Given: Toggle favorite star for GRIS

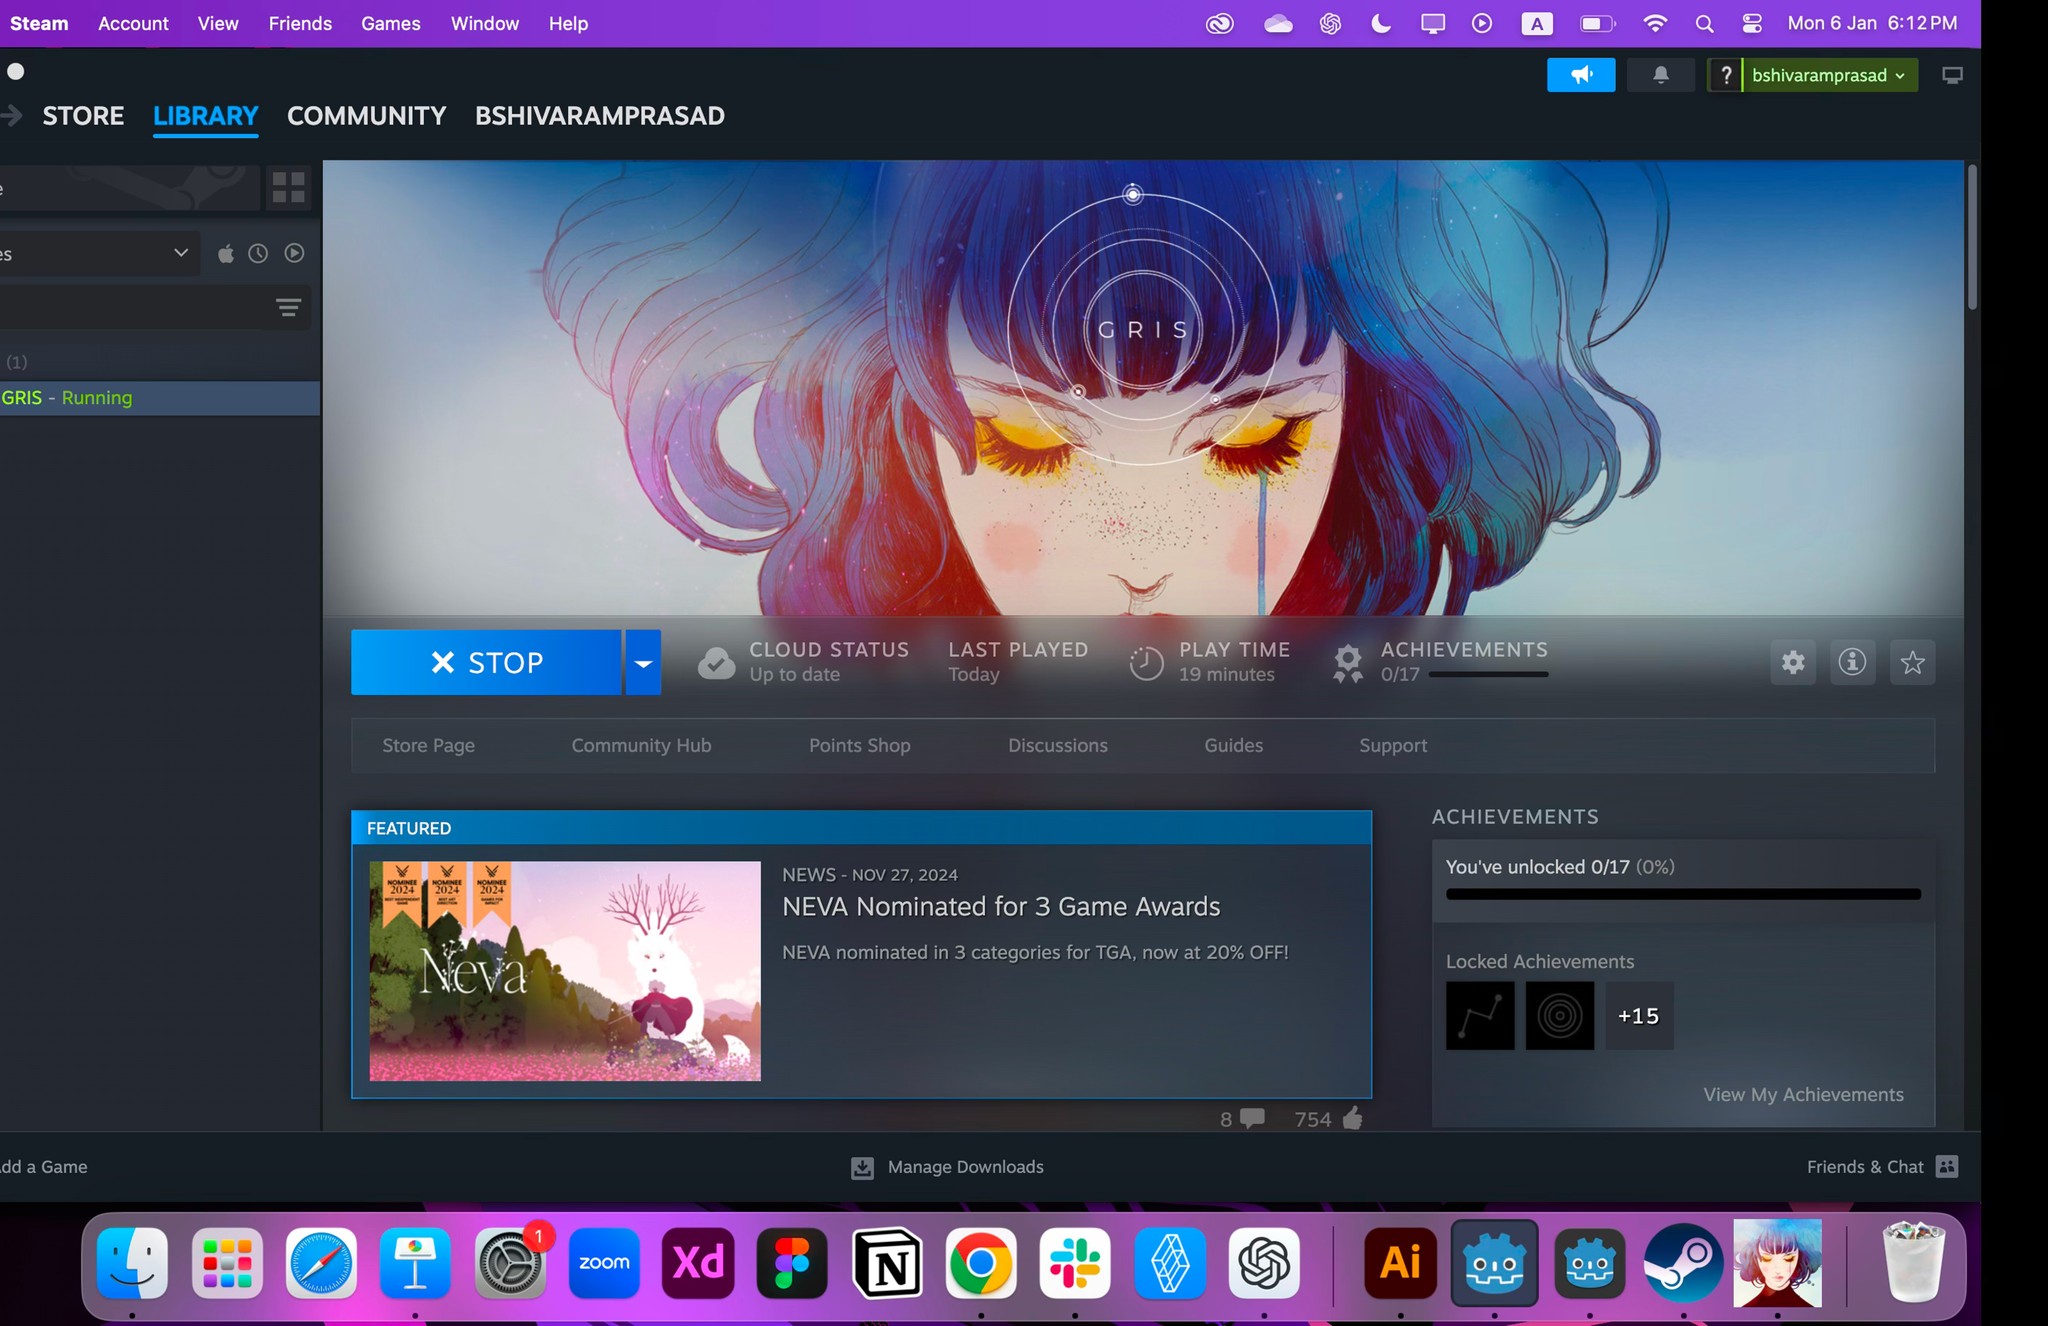Looking at the screenshot, I should (1912, 662).
